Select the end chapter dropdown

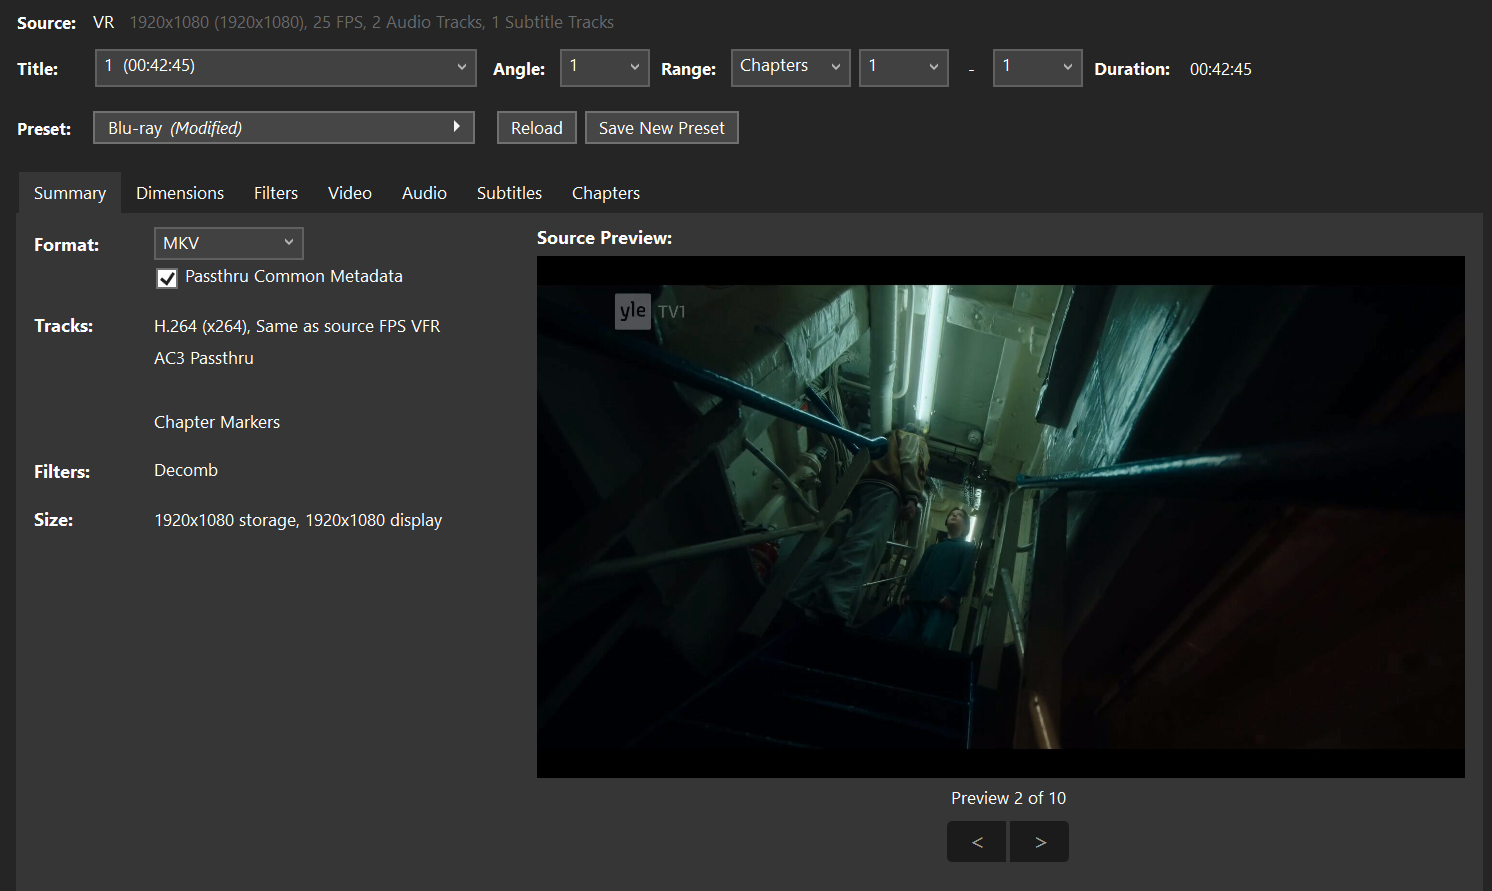1037,68
